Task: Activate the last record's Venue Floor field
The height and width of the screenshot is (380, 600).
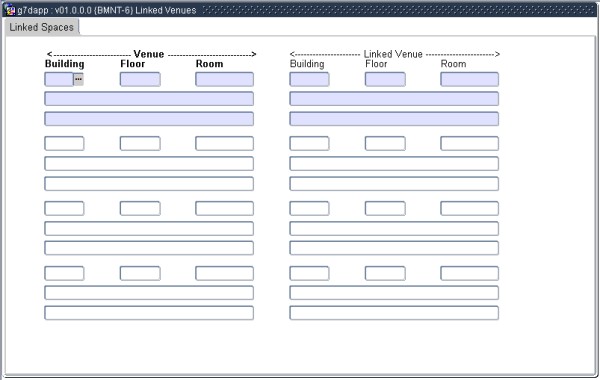Action: [140, 274]
